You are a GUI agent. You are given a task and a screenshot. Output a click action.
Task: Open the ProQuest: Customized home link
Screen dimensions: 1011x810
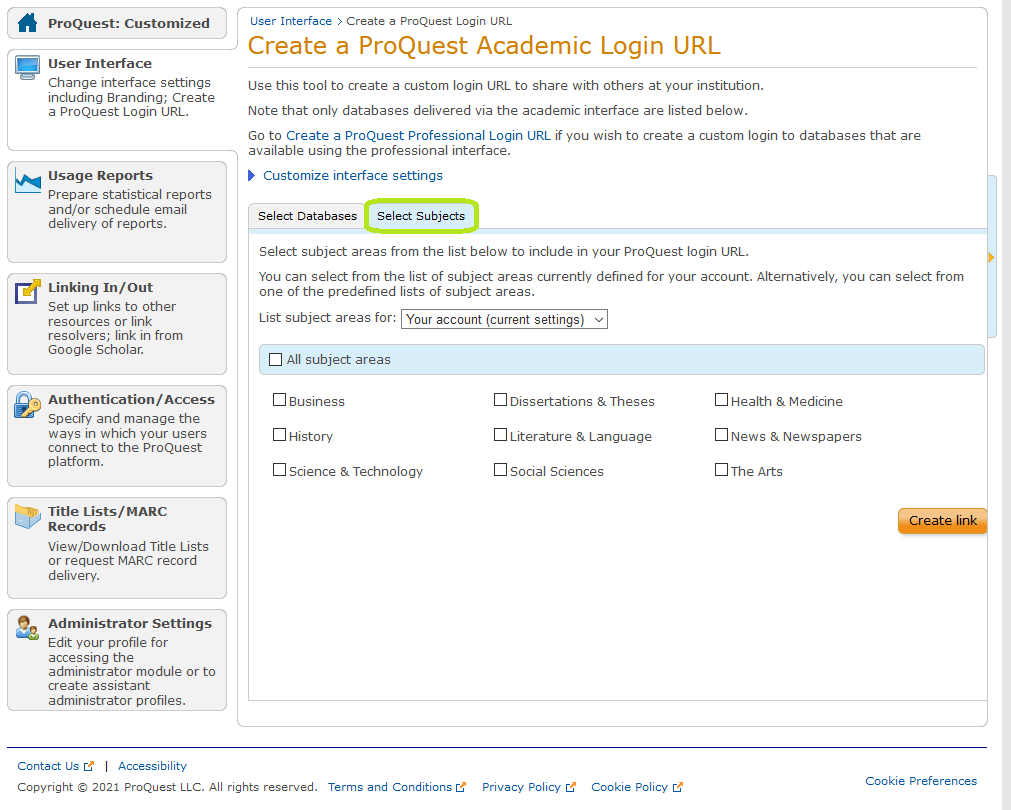[x=128, y=23]
